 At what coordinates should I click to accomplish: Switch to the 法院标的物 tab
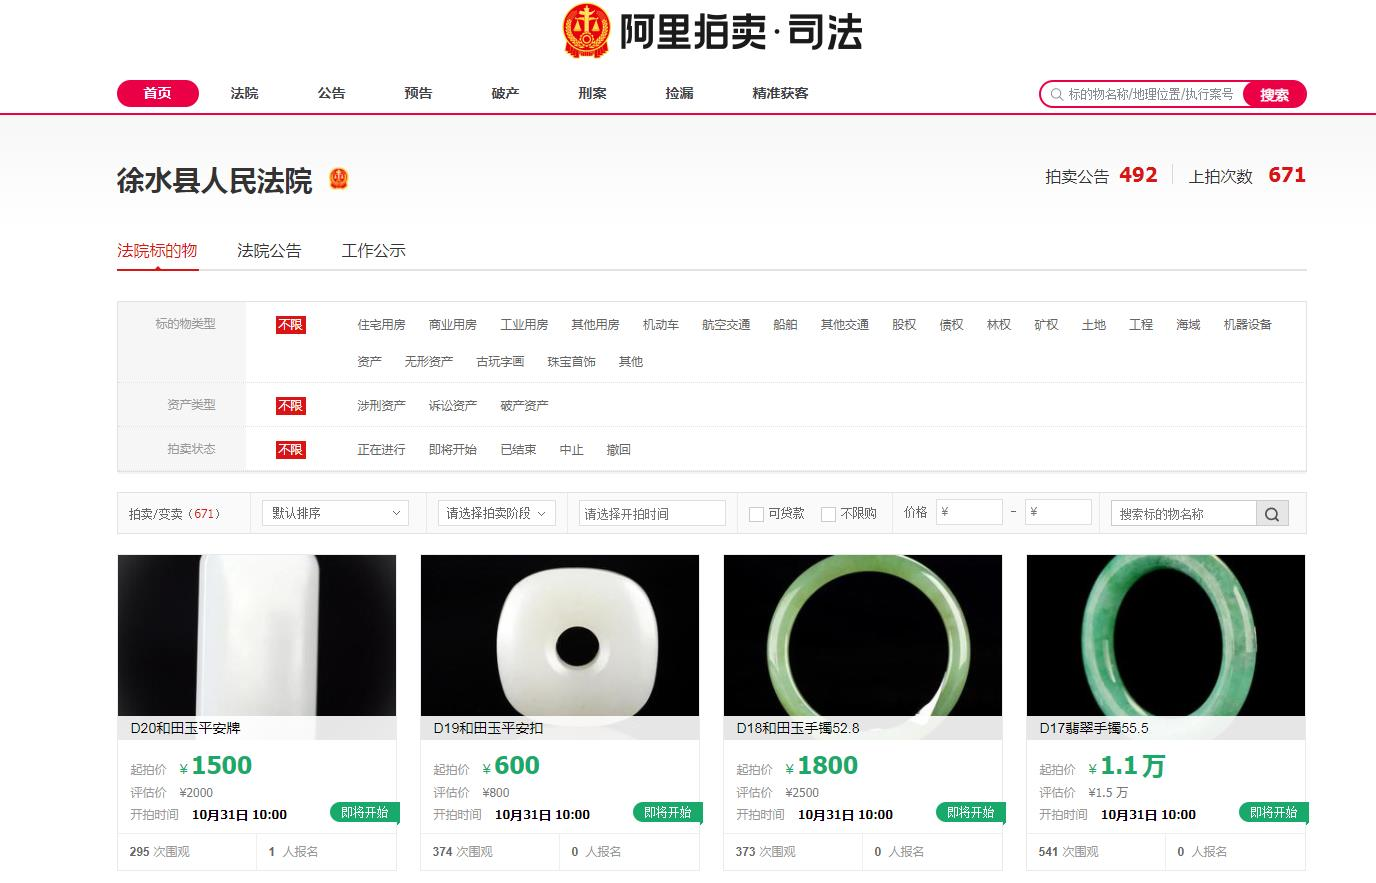click(157, 250)
